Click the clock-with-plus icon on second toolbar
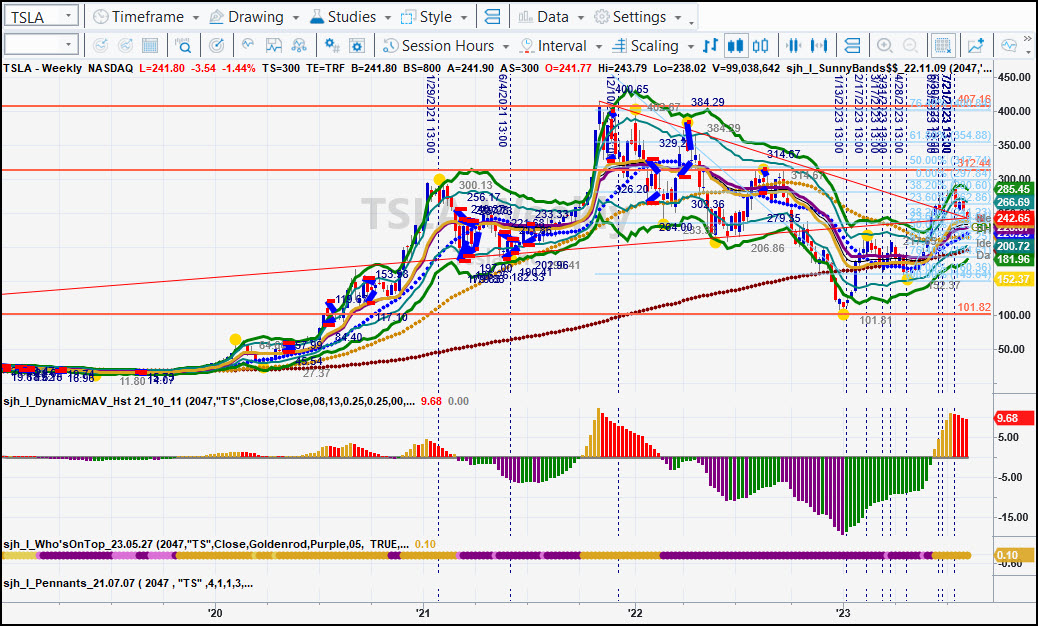The width and height of the screenshot is (1038, 626). [x=101, y=46]
